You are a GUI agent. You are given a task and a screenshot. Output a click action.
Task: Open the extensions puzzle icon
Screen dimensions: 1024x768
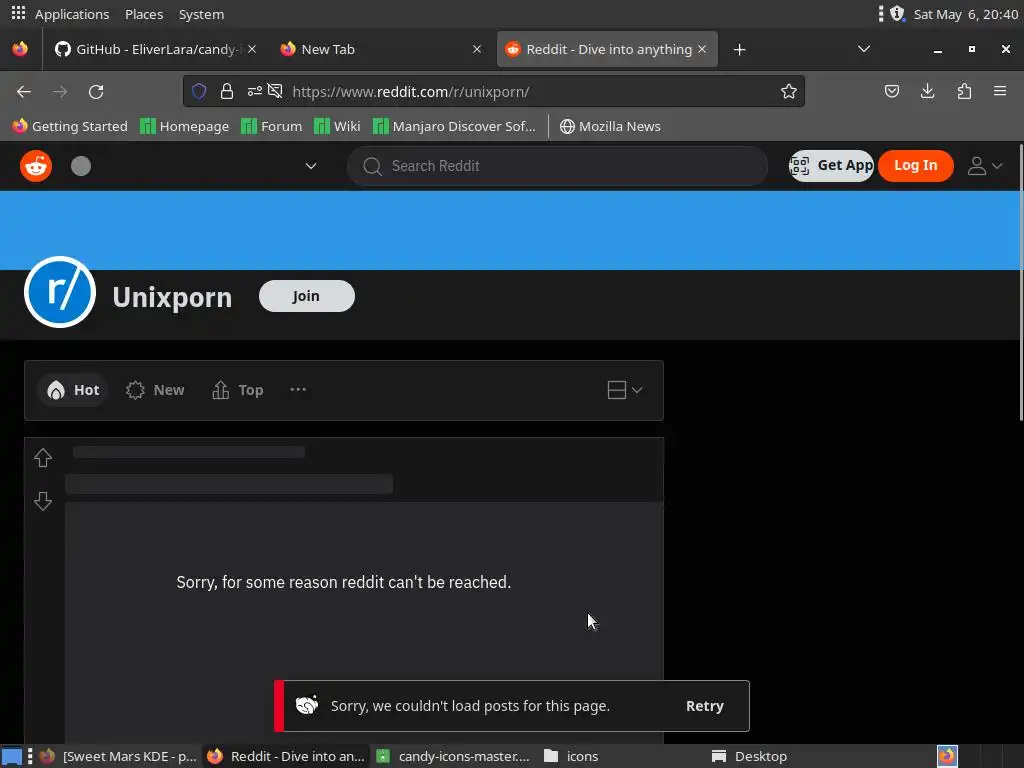pyautogui.click(x=964, y=91)
